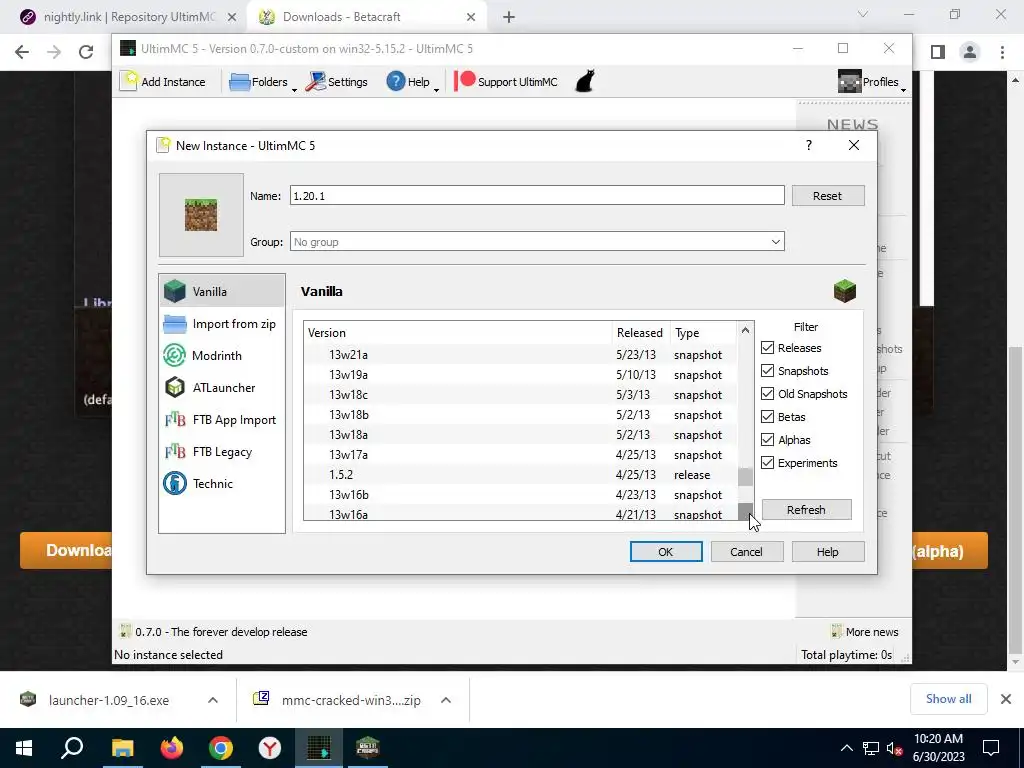Open Chrome three-dot menu

click(x=1002, y=52)
